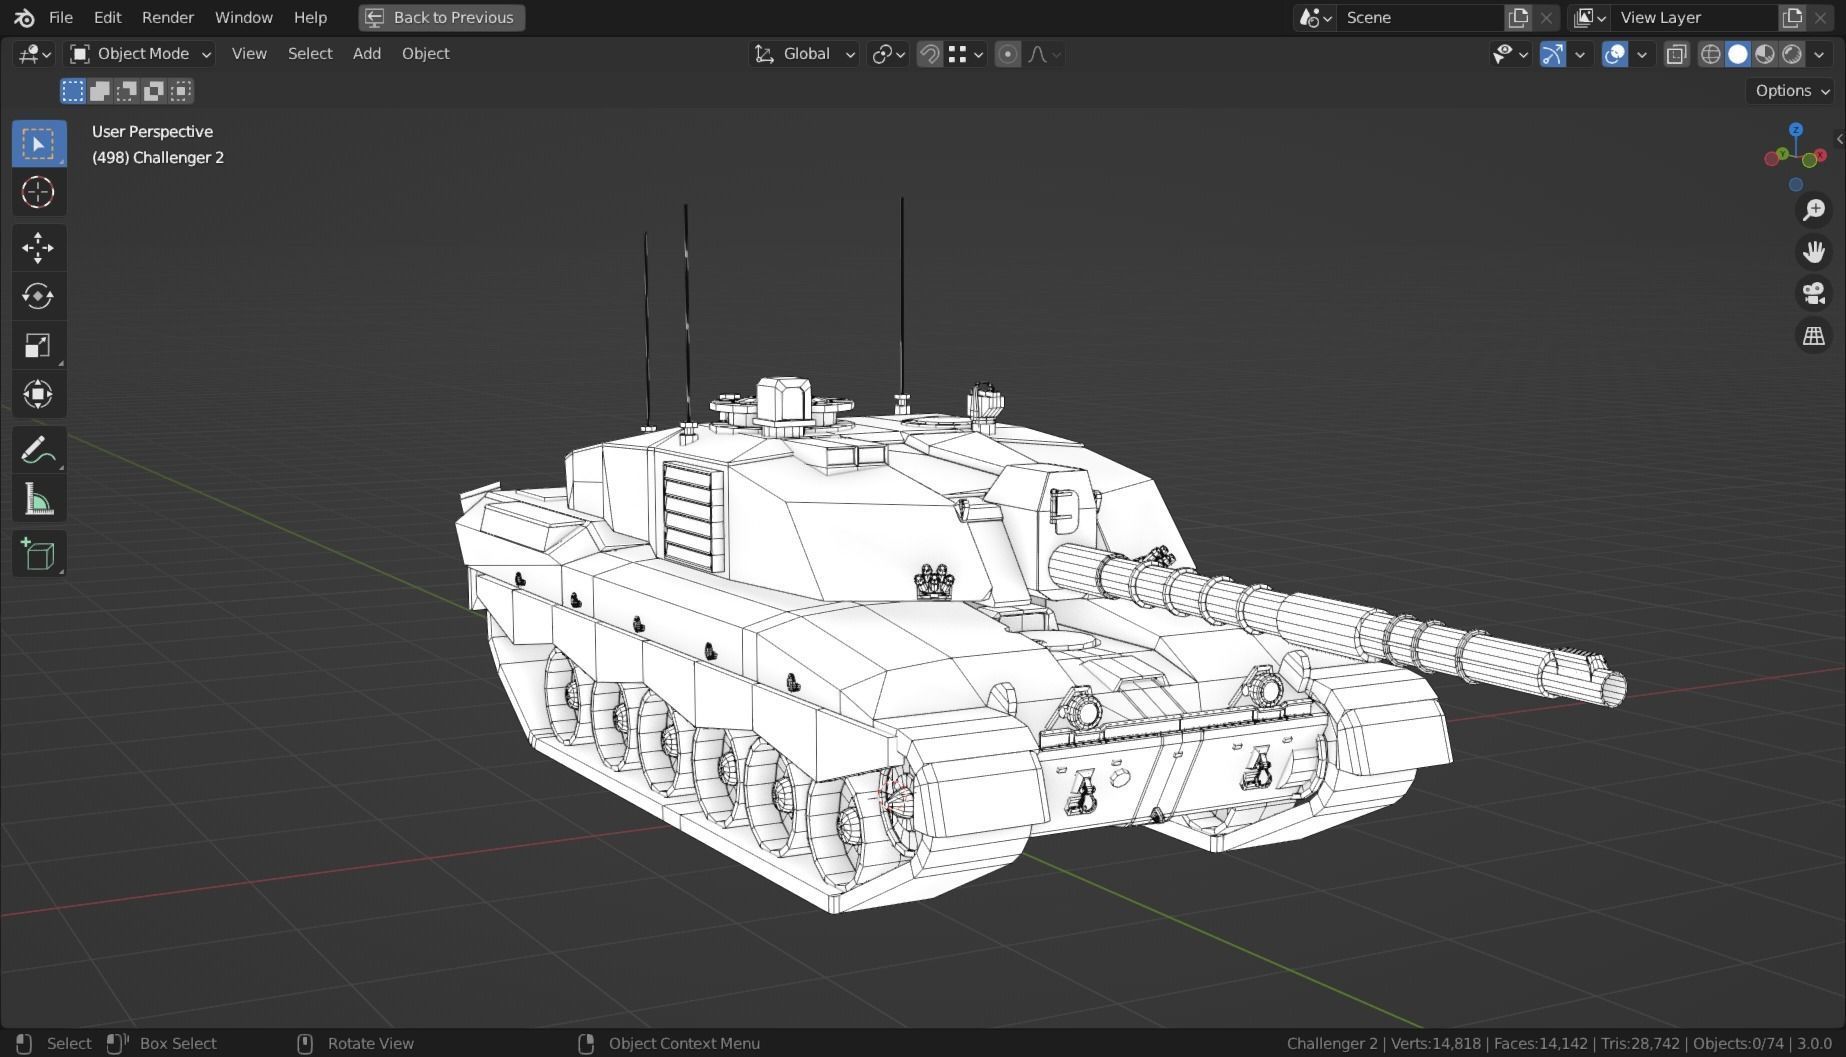This screenshot has height=1057, width=1846.
Task: Switch perspective/orthographic with grid icon
Action: pyautogui.click(x=1814, y=336)
